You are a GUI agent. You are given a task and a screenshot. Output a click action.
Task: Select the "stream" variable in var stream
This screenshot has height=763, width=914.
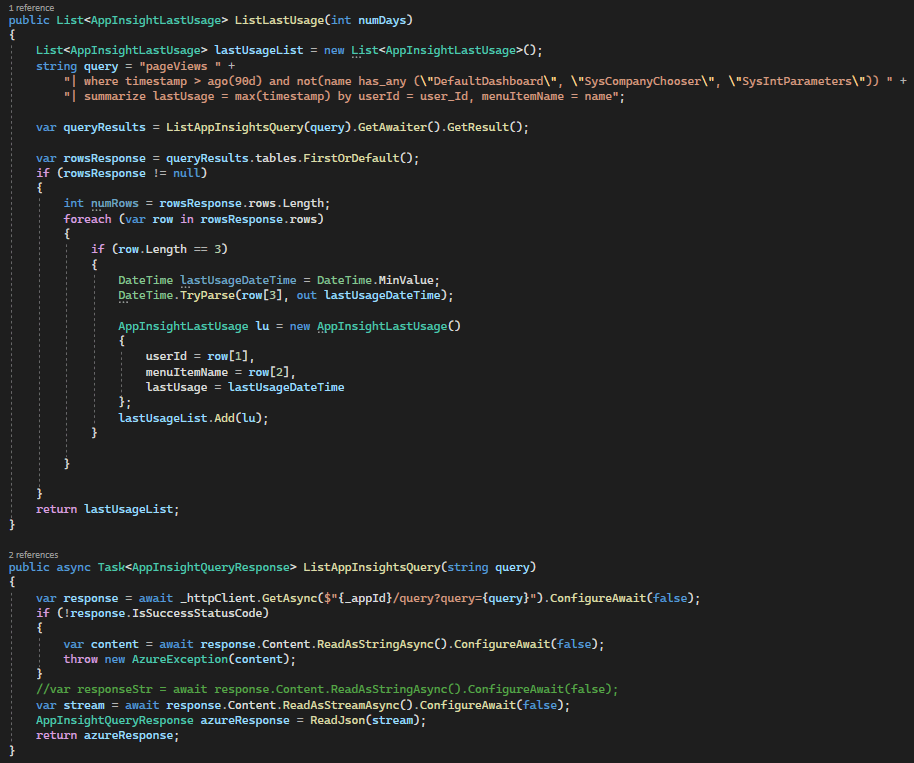click(84, 706)
